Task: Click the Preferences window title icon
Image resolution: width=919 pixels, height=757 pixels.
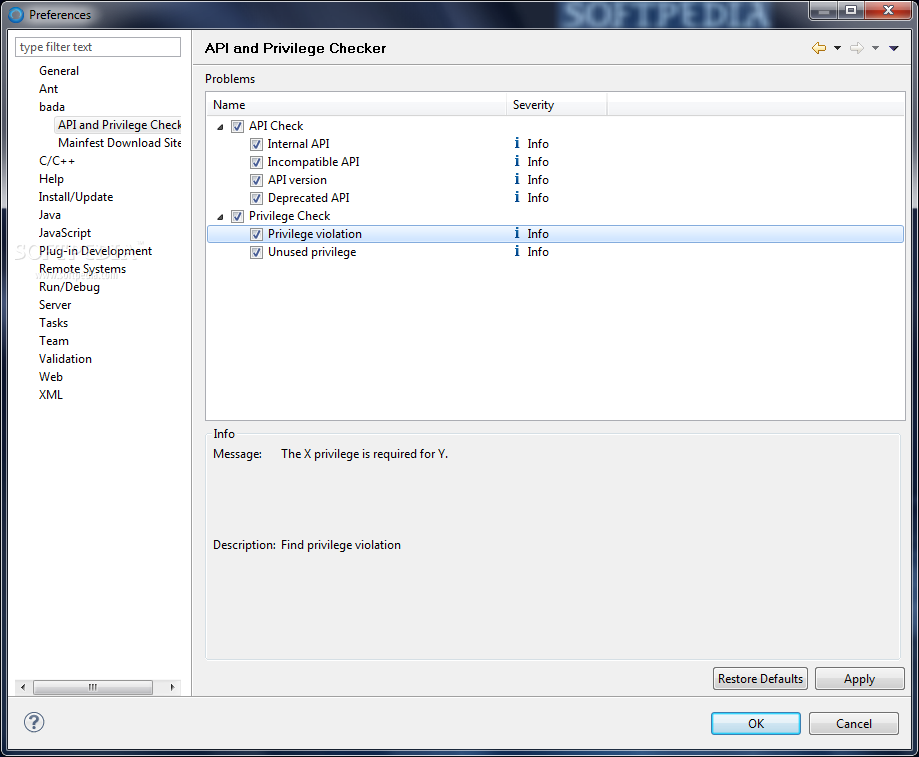Action: point(16,15)
